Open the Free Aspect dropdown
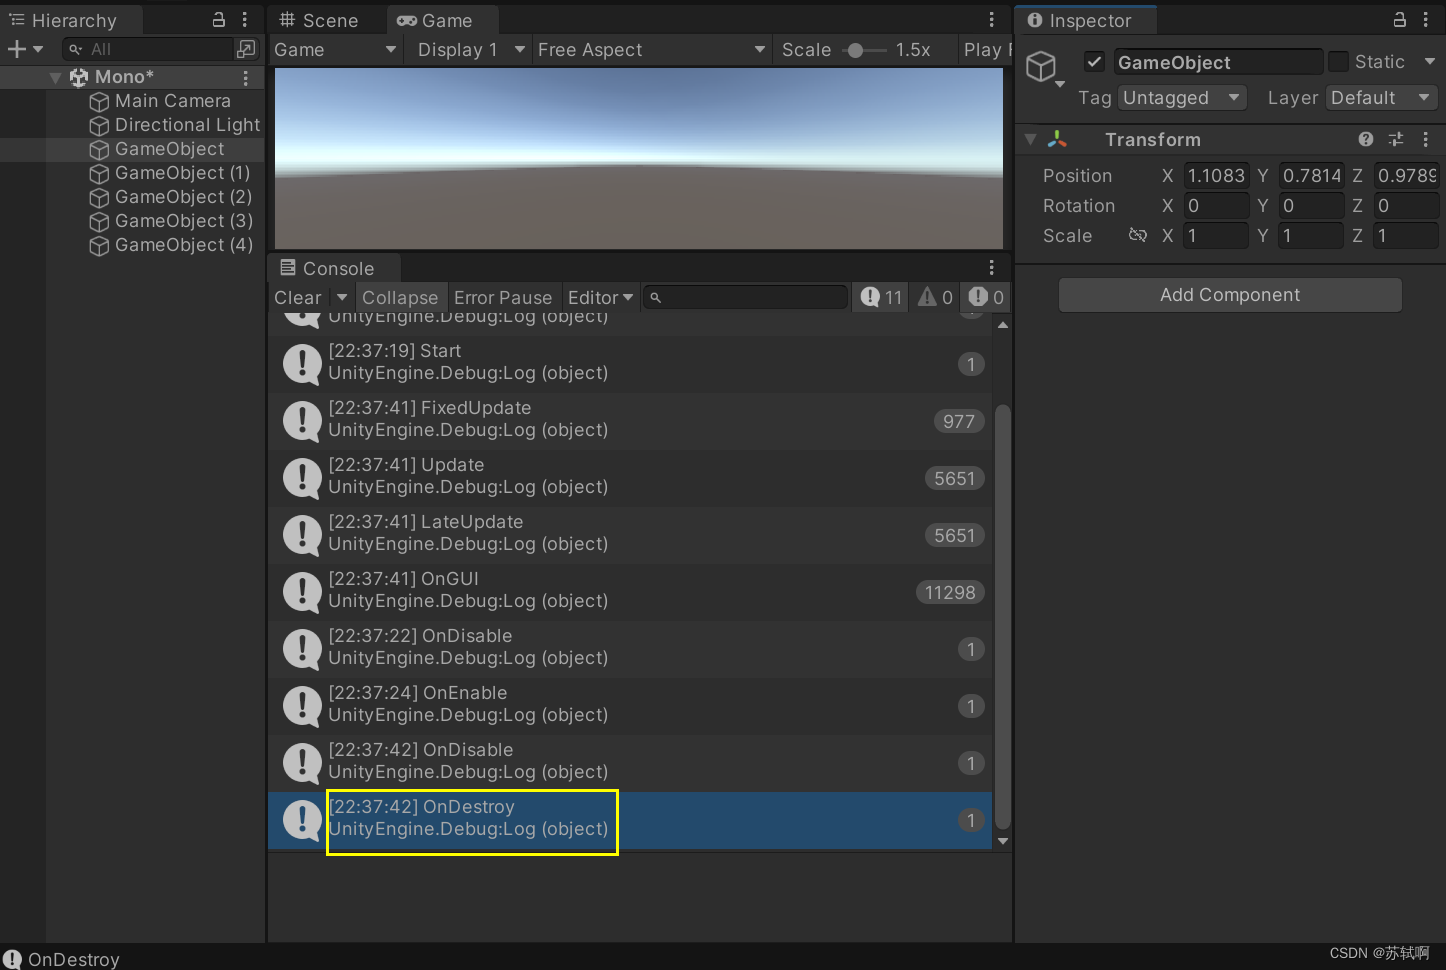Image resolution: width=1446 pixels, height=970 pixels. click(650, 49)
